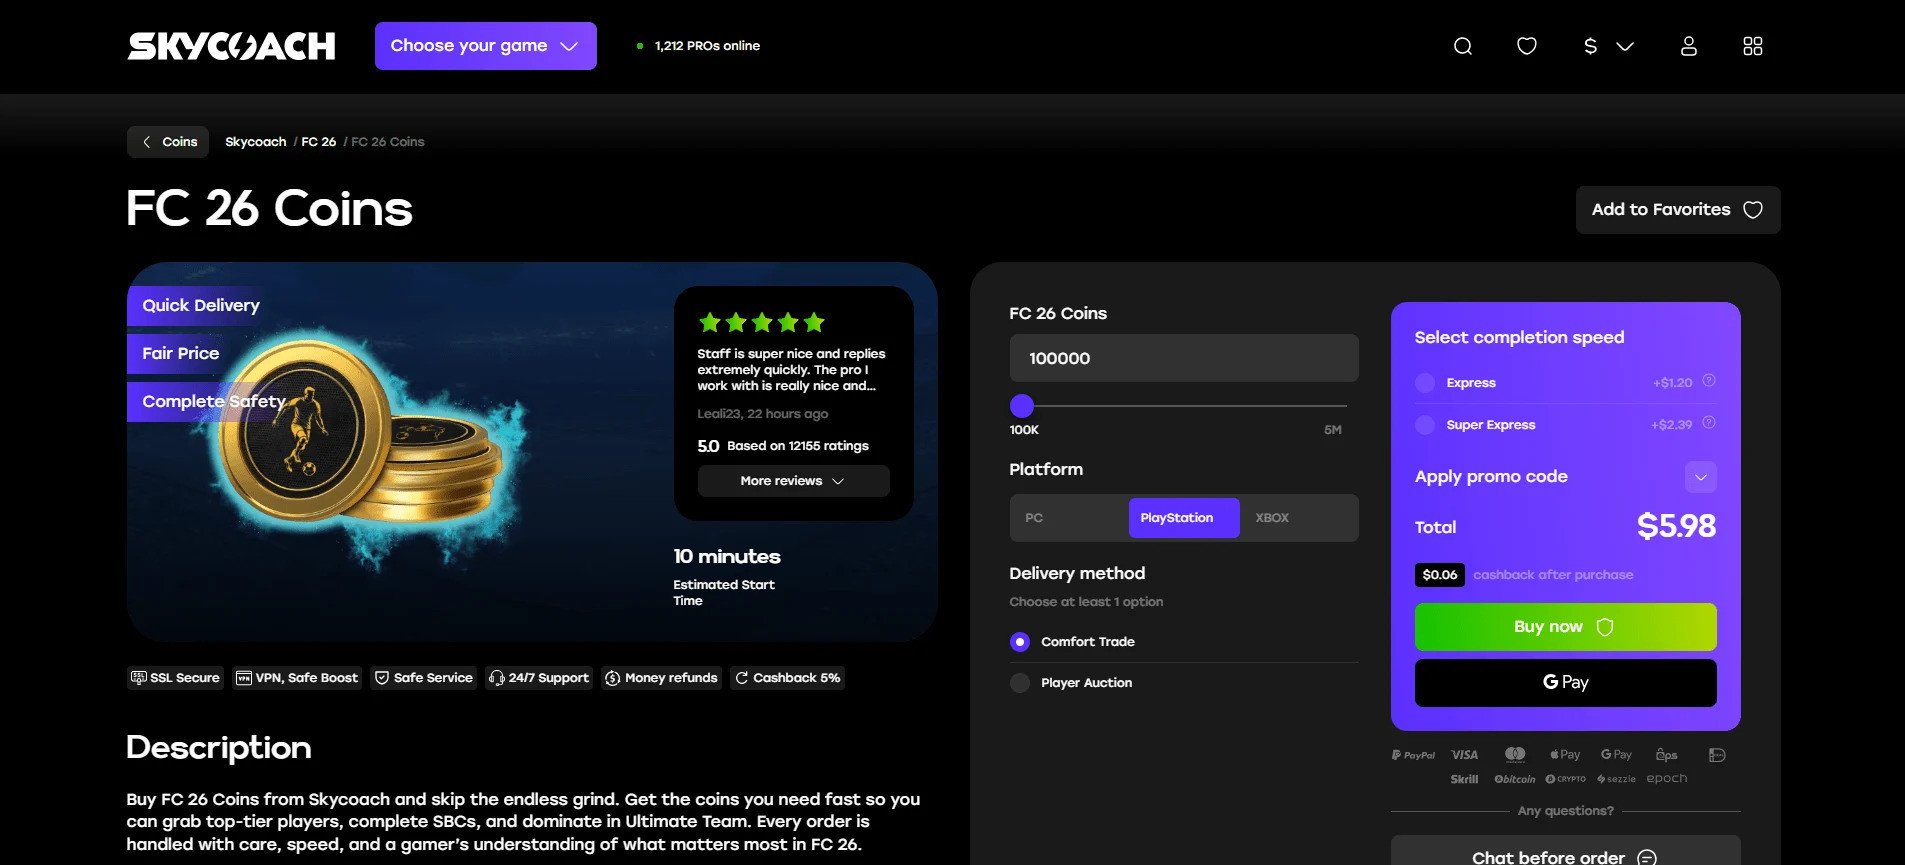Enable Express completion speed
1905x865 pixels.
pos(1425,383)
